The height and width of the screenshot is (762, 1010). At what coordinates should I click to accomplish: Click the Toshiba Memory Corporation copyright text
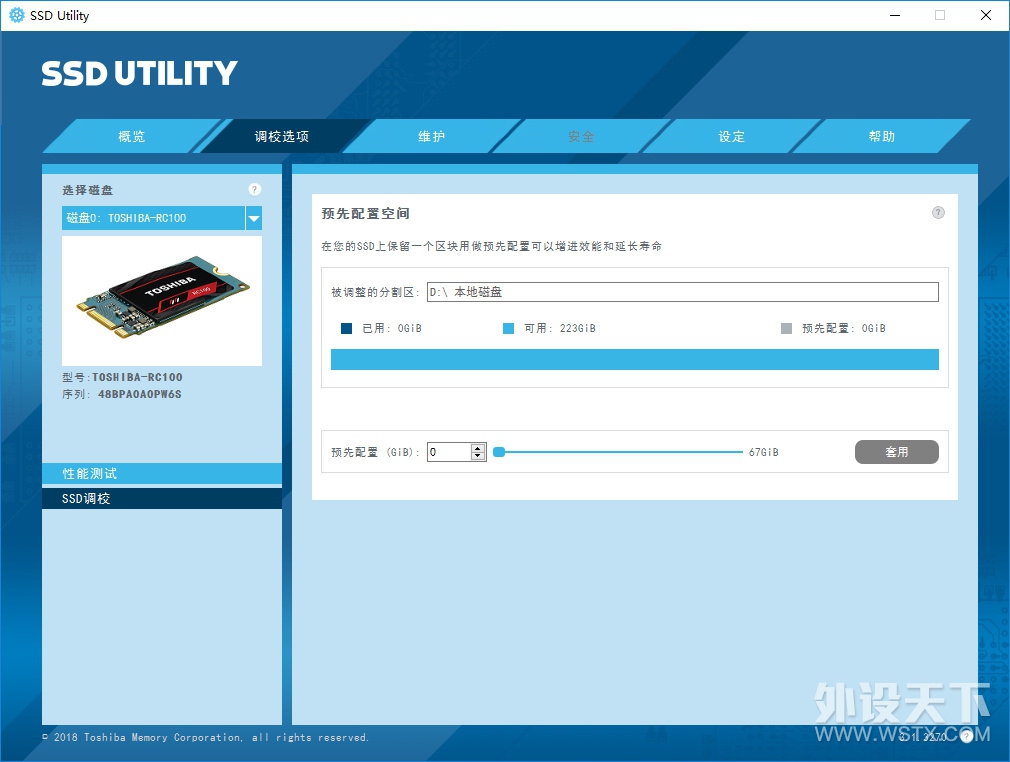pos(206,738)
